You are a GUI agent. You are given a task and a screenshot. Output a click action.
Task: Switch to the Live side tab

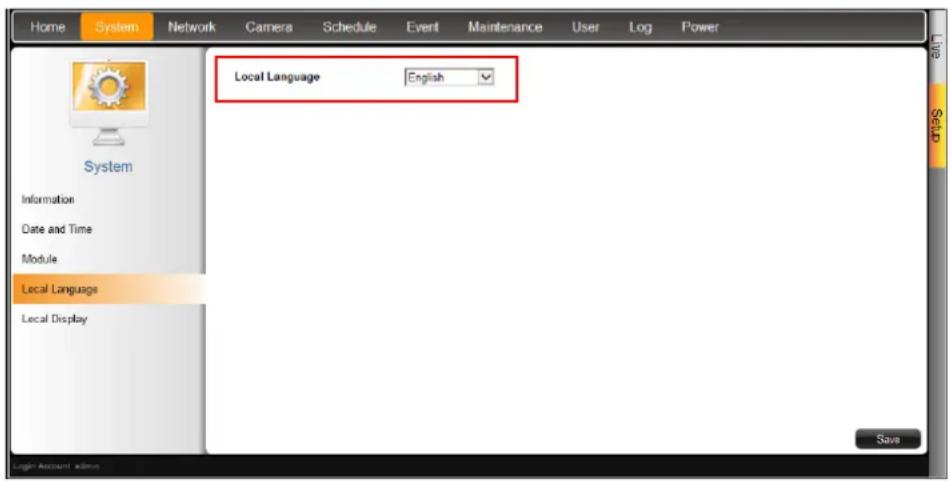pyautogui.click(x=938, y=49)
